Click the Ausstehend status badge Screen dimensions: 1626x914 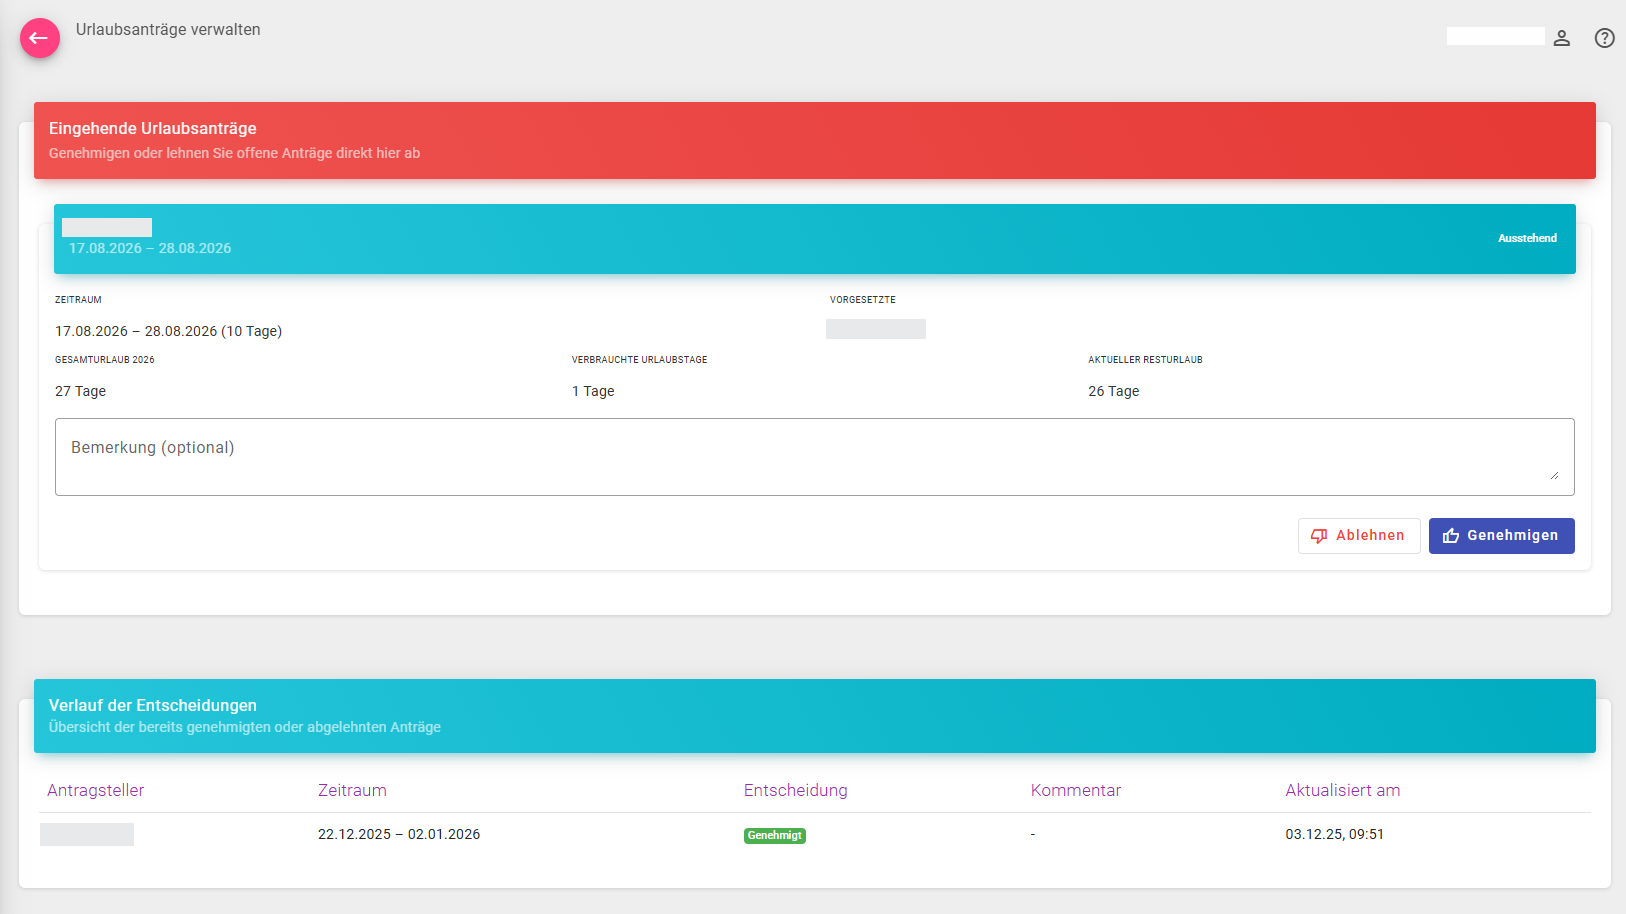pyautogui.click(x=1526, y=238)
